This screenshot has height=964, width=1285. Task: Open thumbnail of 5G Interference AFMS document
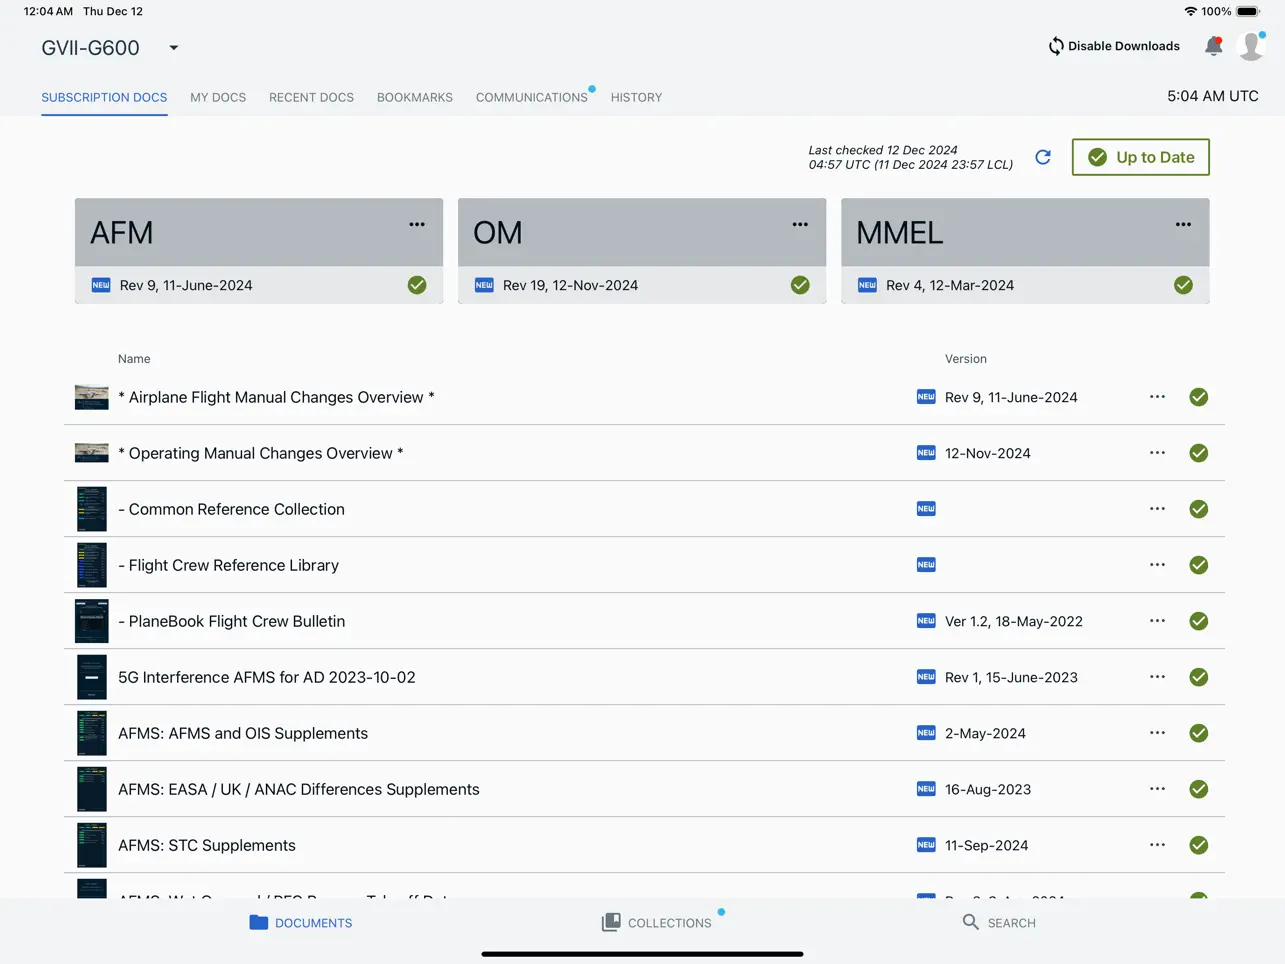pyautogui.click(x=91, y=677)
